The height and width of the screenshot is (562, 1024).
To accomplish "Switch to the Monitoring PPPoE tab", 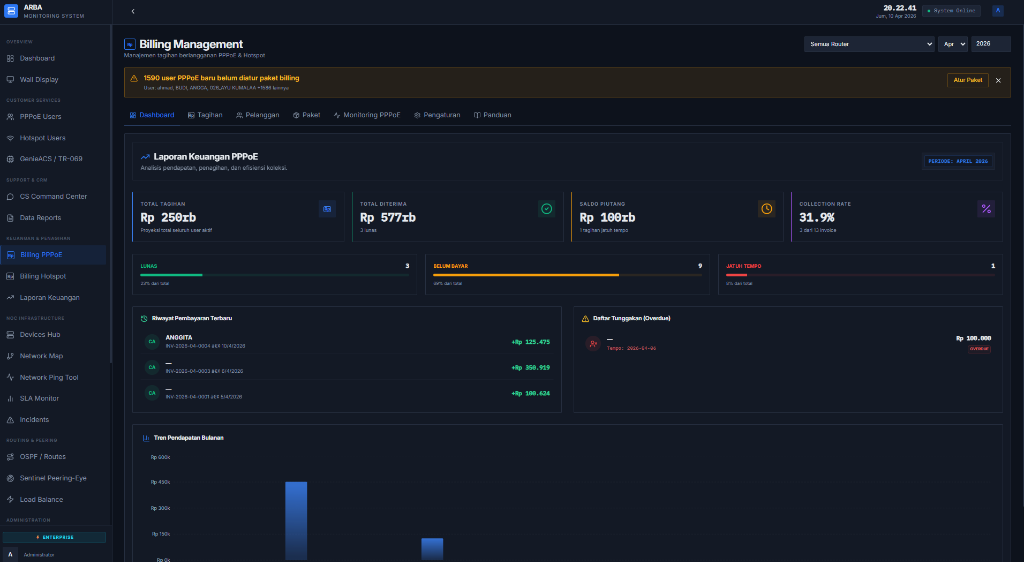I will 367,115.
